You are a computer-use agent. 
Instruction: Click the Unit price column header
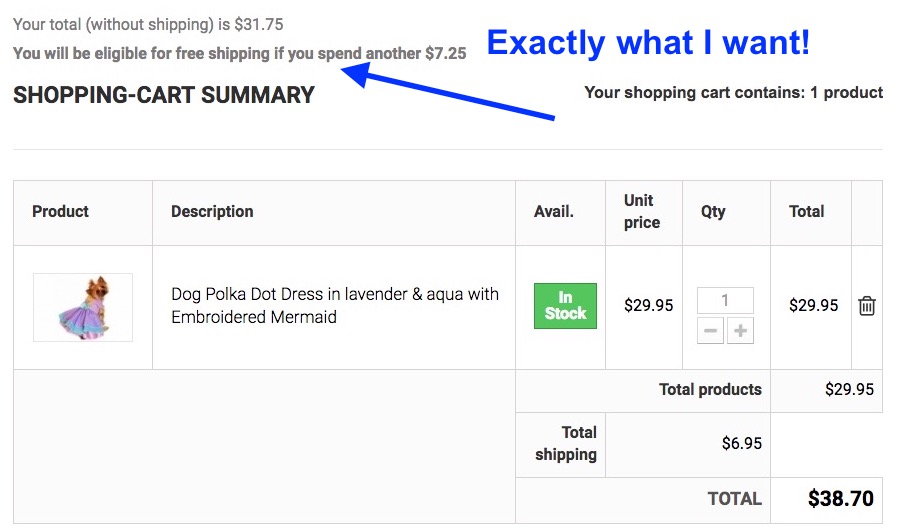(x=642, y=212)
